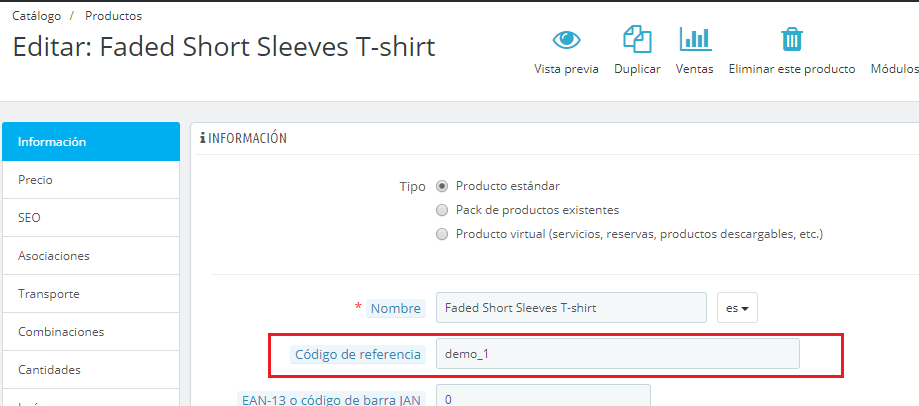
Task: Select Pack de productos existentes option
Action: coord(442,210)
